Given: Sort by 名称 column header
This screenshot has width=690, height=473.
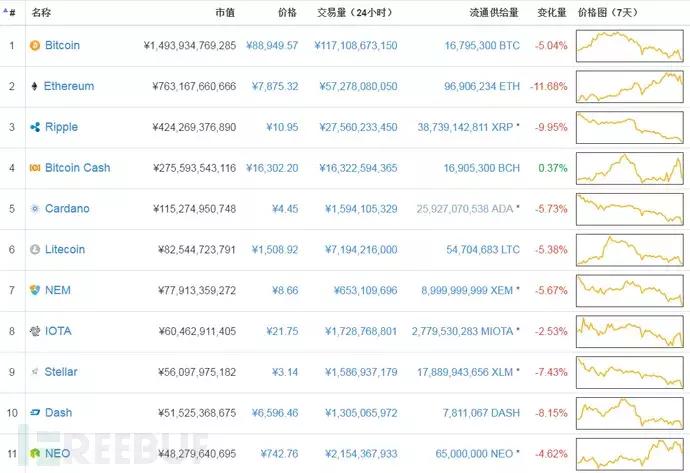Looking at the screenshot, I should tap(41, 13).
